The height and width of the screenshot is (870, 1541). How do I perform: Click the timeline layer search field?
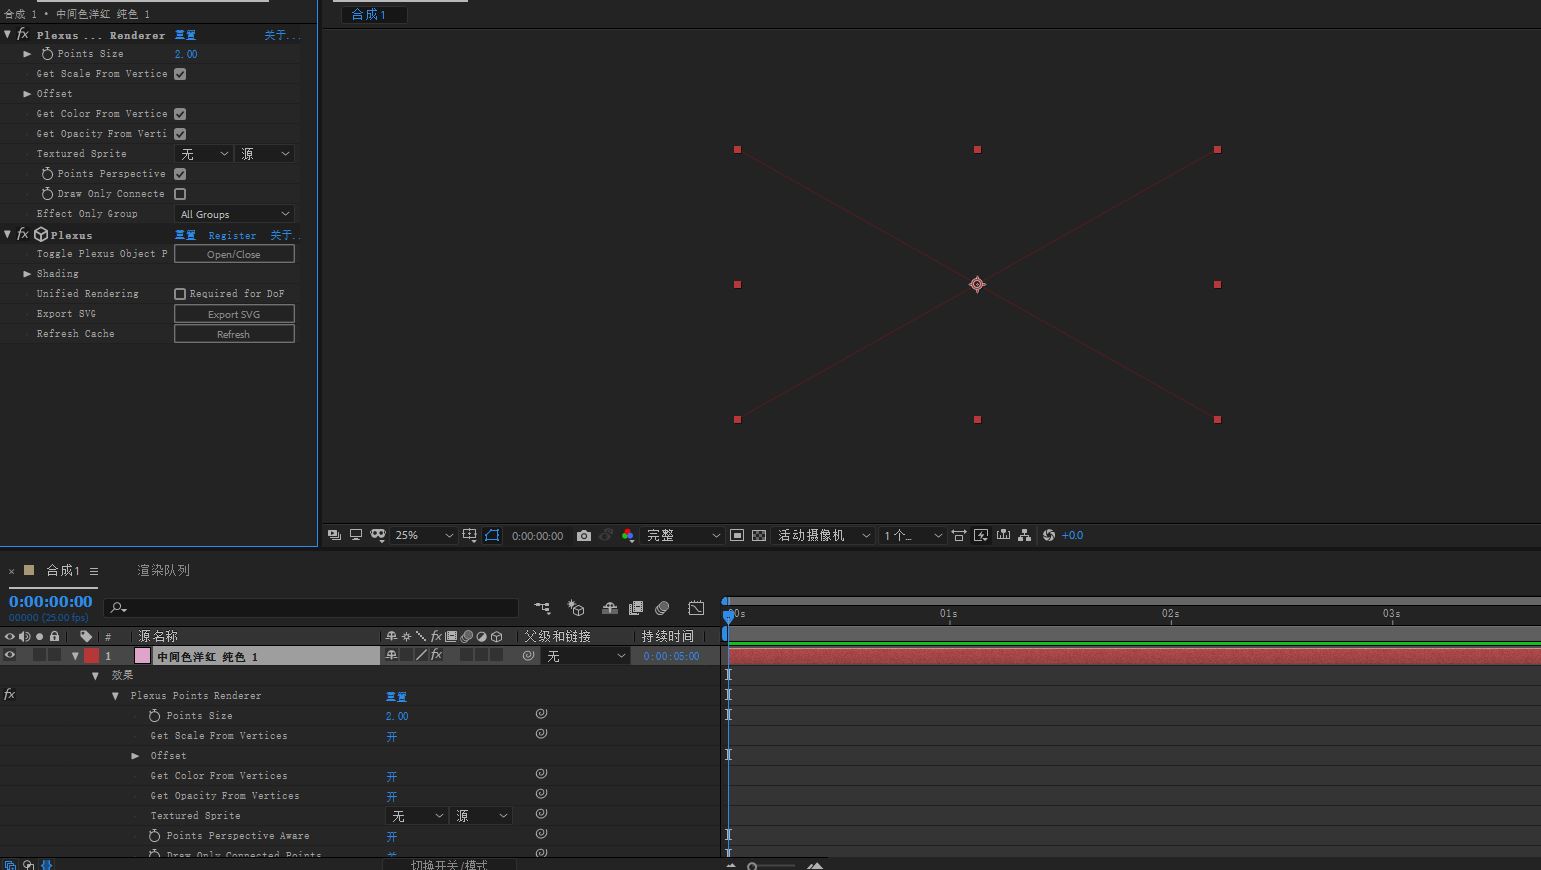[312, 608]
